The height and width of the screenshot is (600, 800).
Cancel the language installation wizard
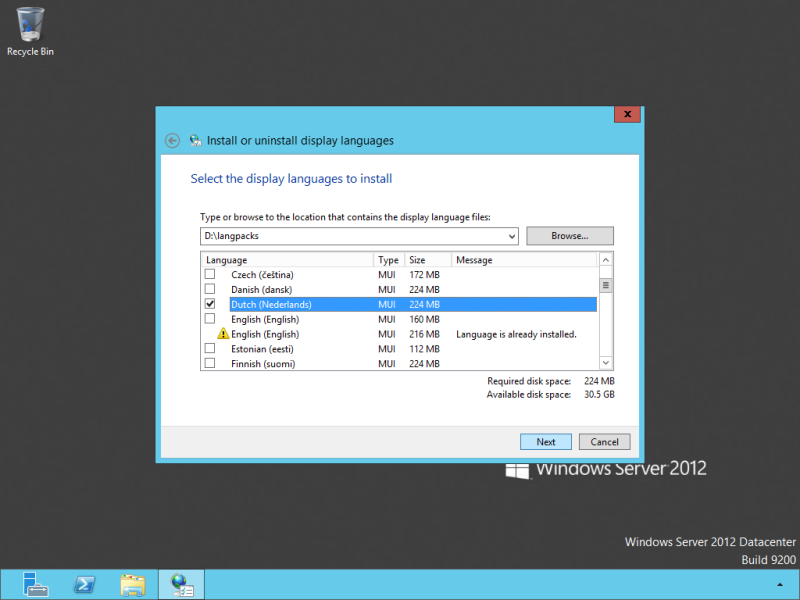(605, 442)
